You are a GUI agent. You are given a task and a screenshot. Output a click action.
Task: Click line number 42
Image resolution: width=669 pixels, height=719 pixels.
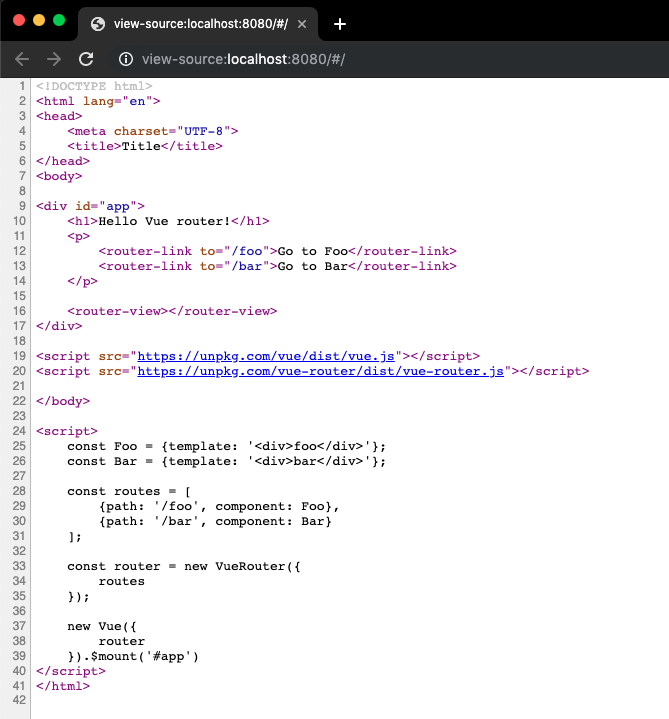point(19,700)
